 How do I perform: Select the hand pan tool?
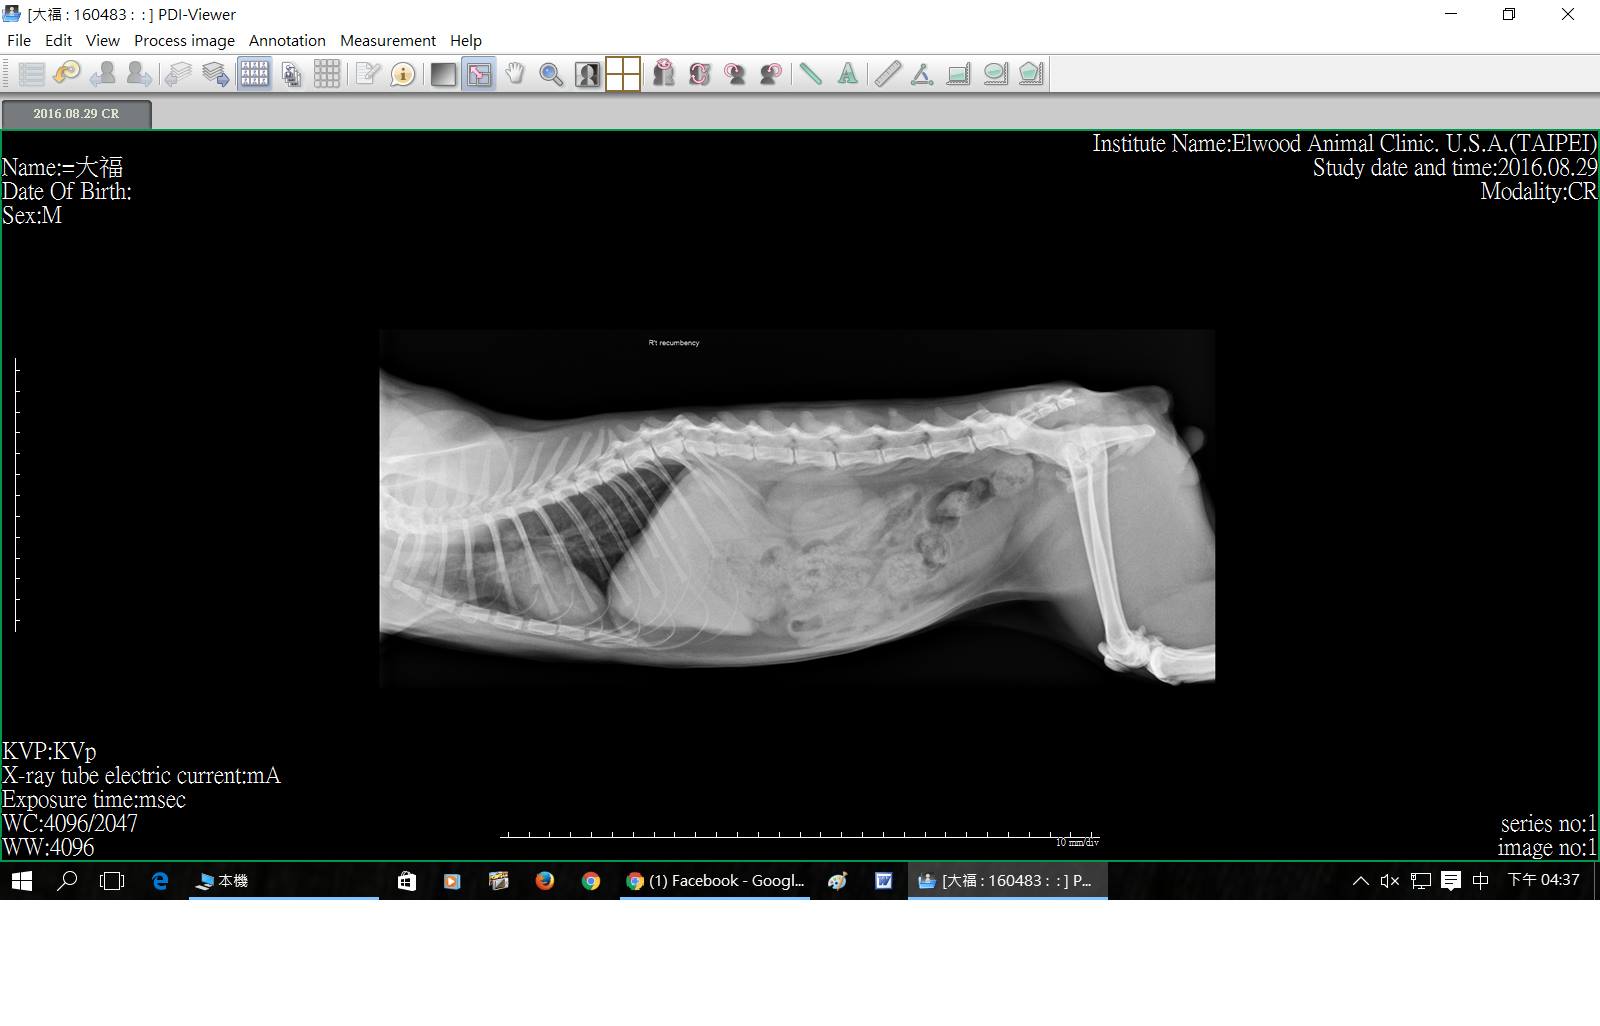[515, 74]
